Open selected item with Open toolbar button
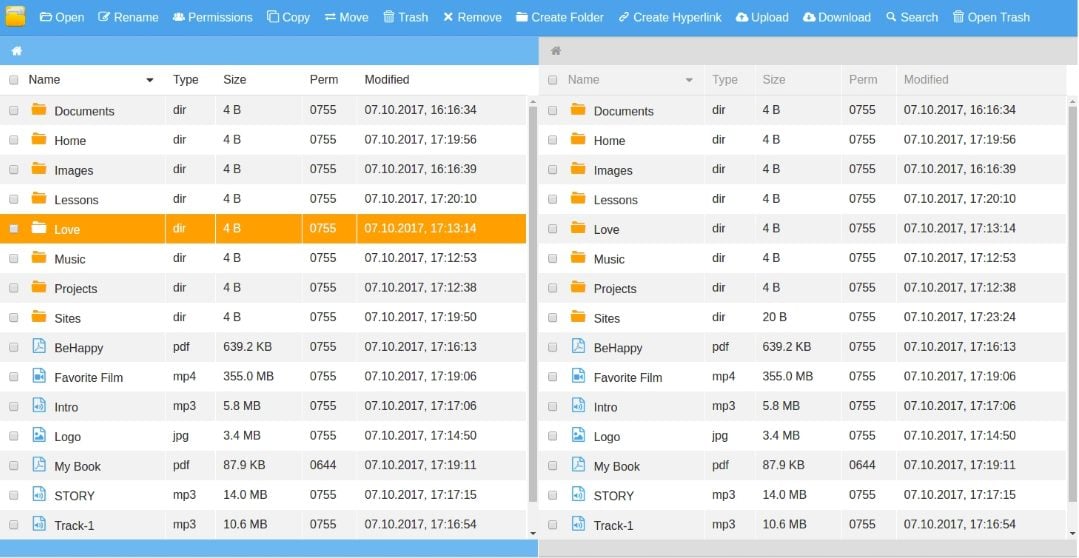1079x558 pixels. click(62, 17)
